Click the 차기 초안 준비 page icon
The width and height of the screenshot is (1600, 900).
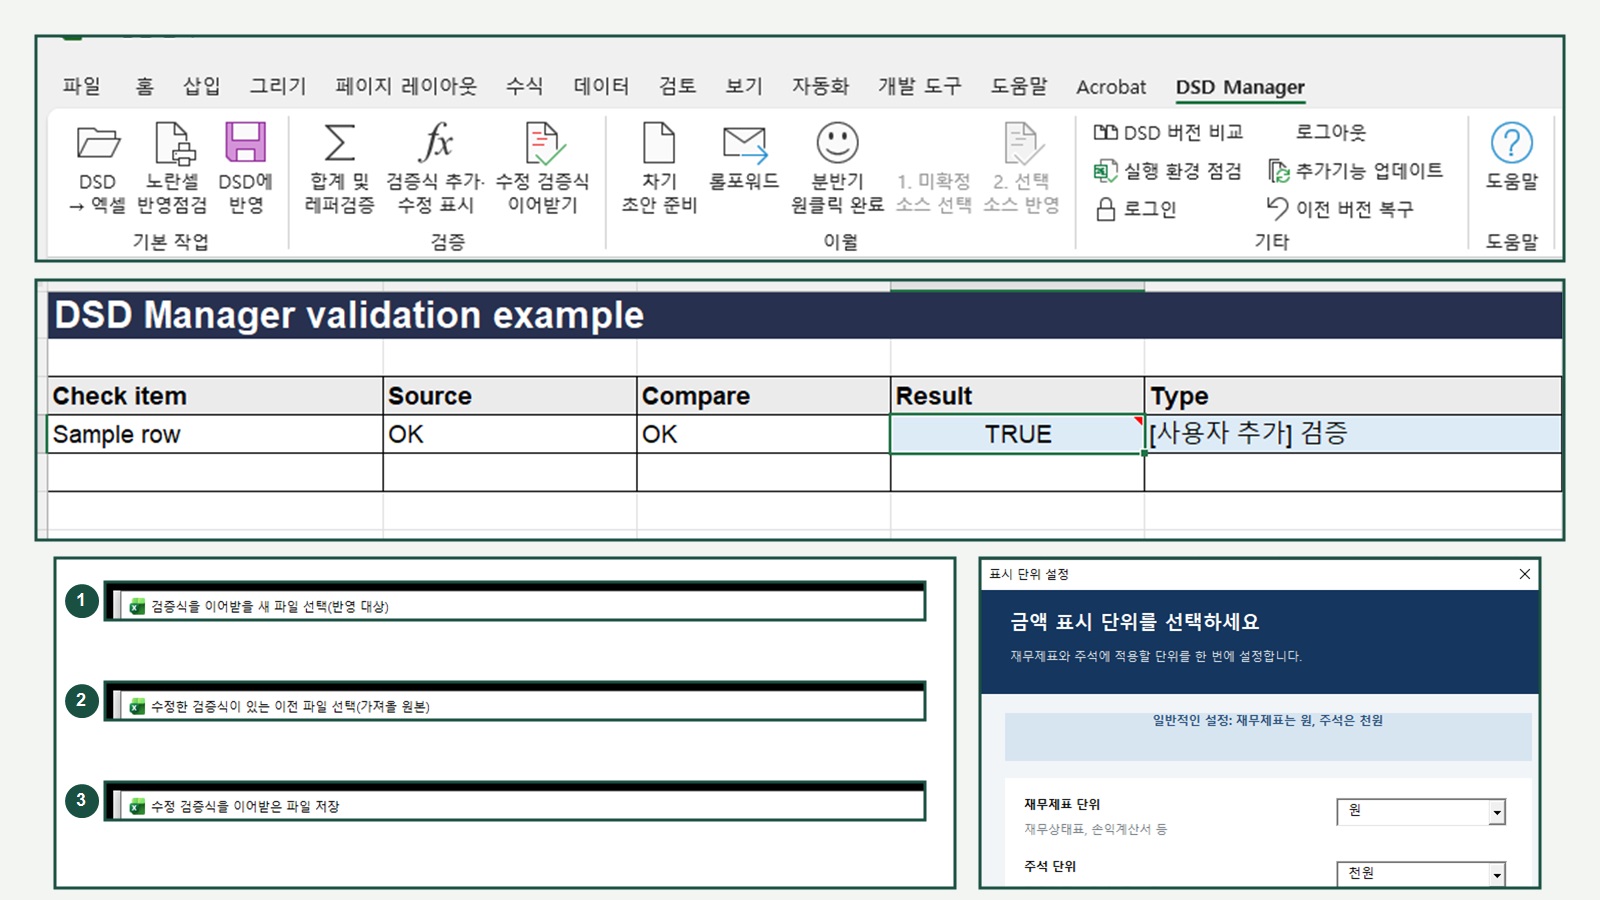(x=659, y=143)
